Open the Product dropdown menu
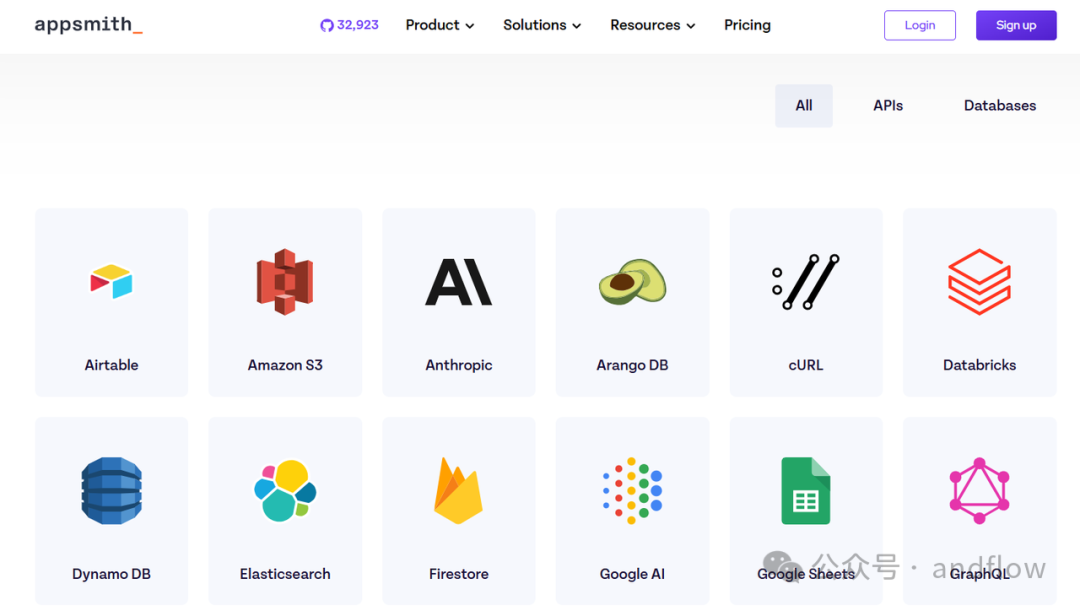 (x=439, y=25)
